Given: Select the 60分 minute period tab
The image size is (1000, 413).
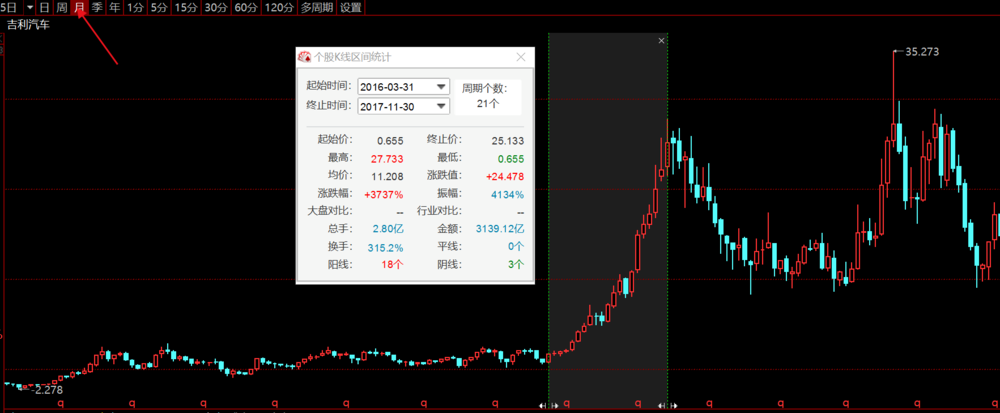Looking at the screenshot, I should point(246,7).
